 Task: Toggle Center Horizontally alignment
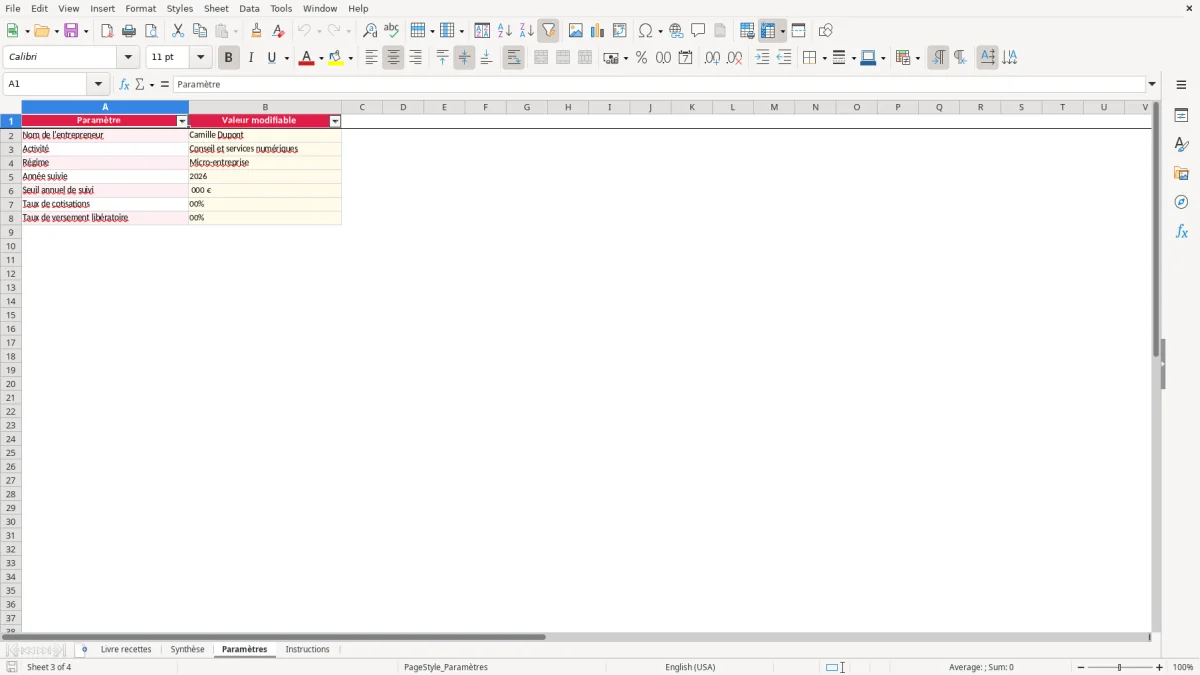pos(393,58)
